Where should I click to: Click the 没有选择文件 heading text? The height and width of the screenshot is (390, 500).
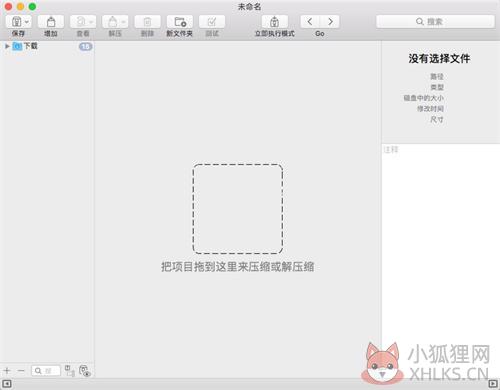(439, 59)
